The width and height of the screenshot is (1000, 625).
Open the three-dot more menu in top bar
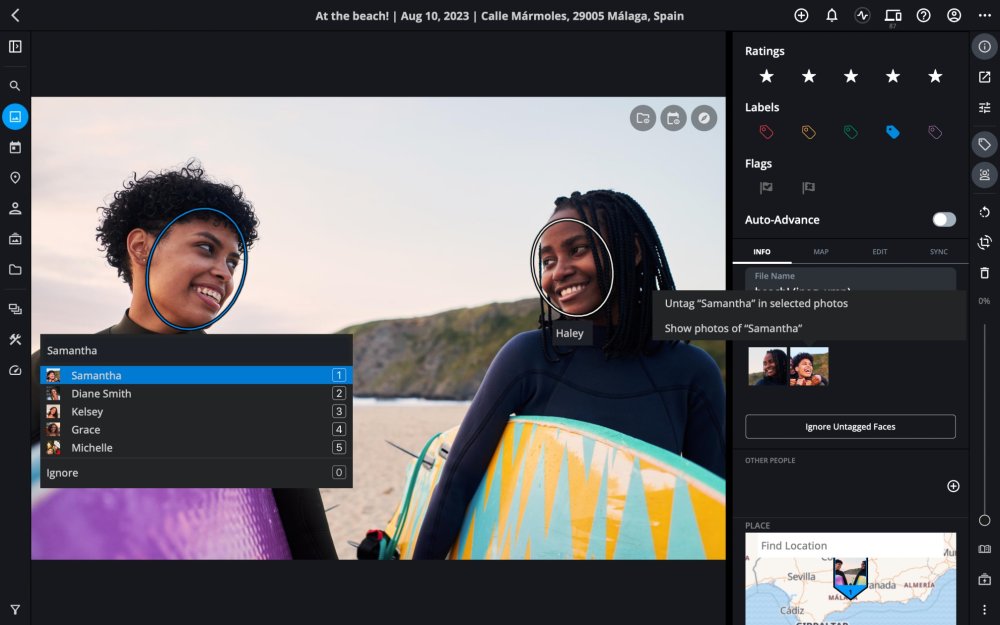[985, 15]
